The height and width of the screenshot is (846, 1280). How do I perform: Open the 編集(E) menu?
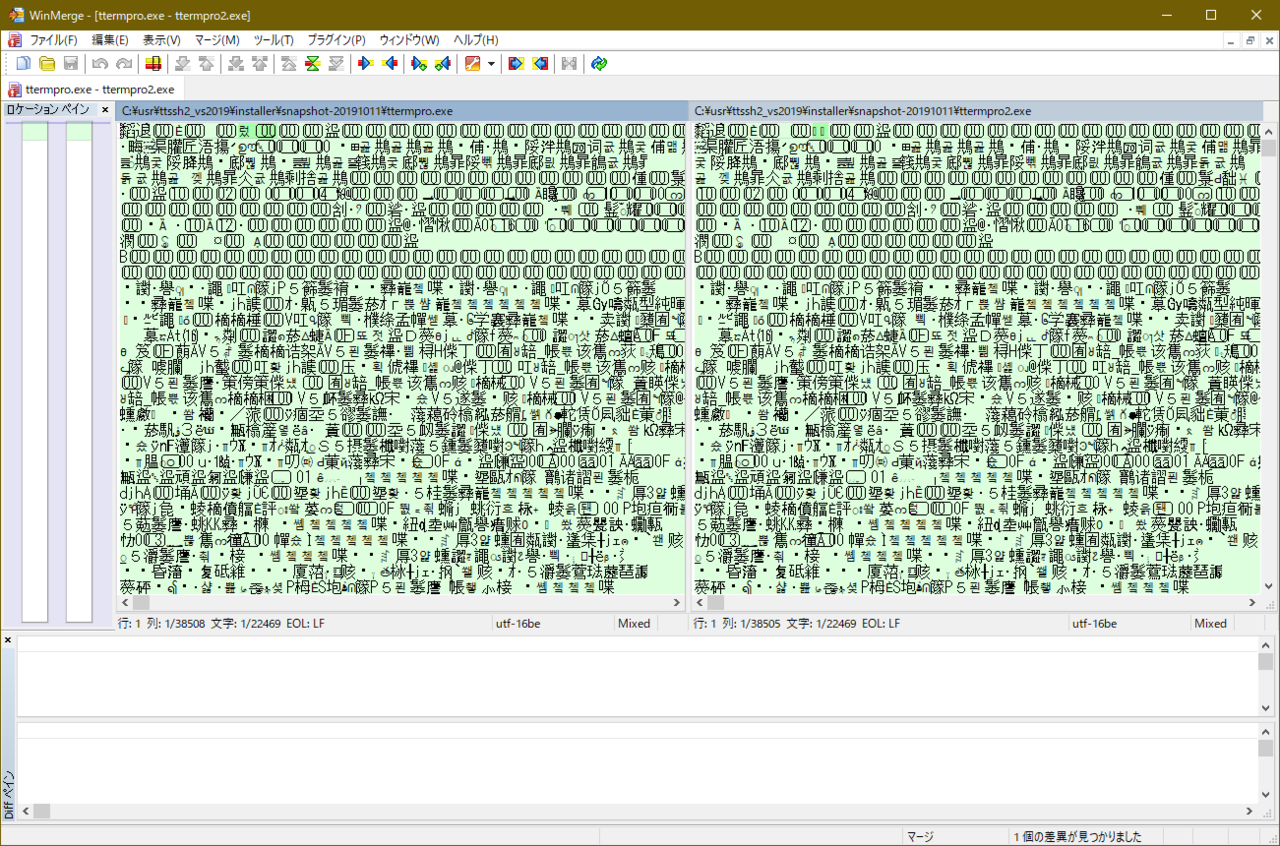pyautogui.click(x=110, y=40)
